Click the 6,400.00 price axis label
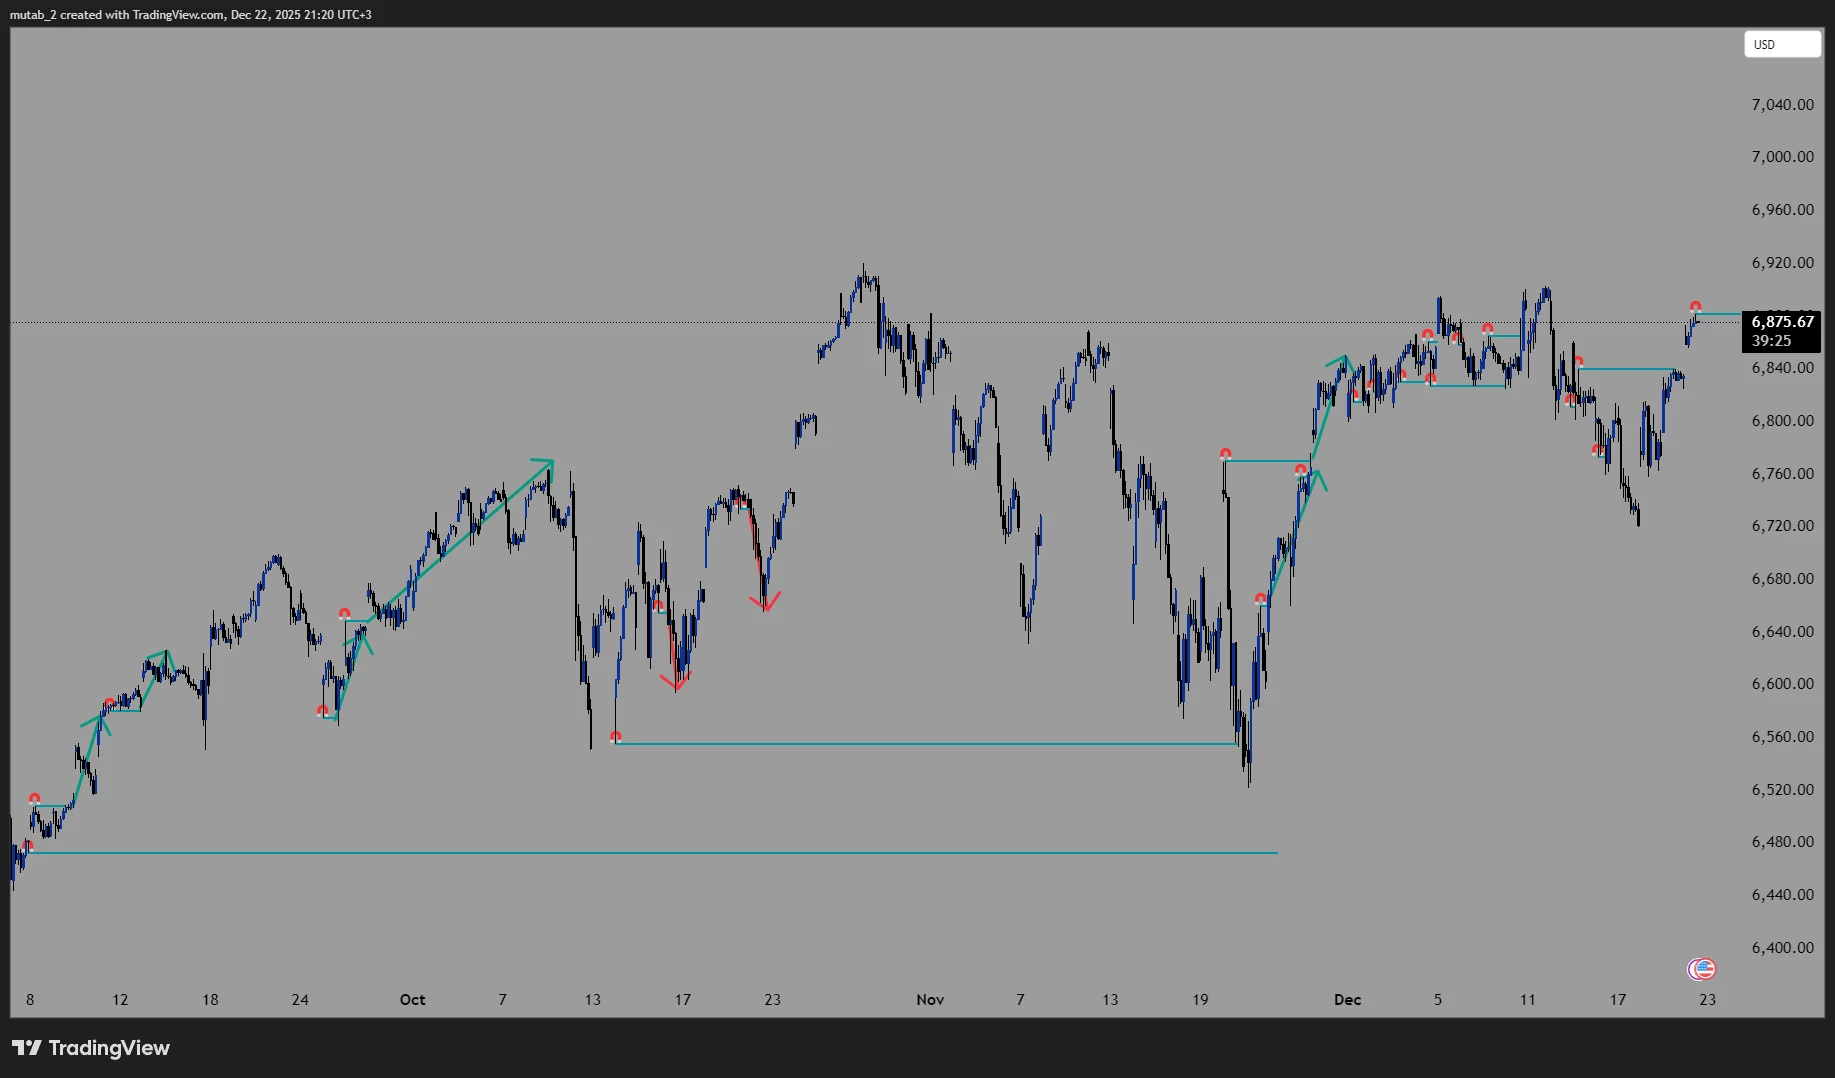 coord(1782,947)
